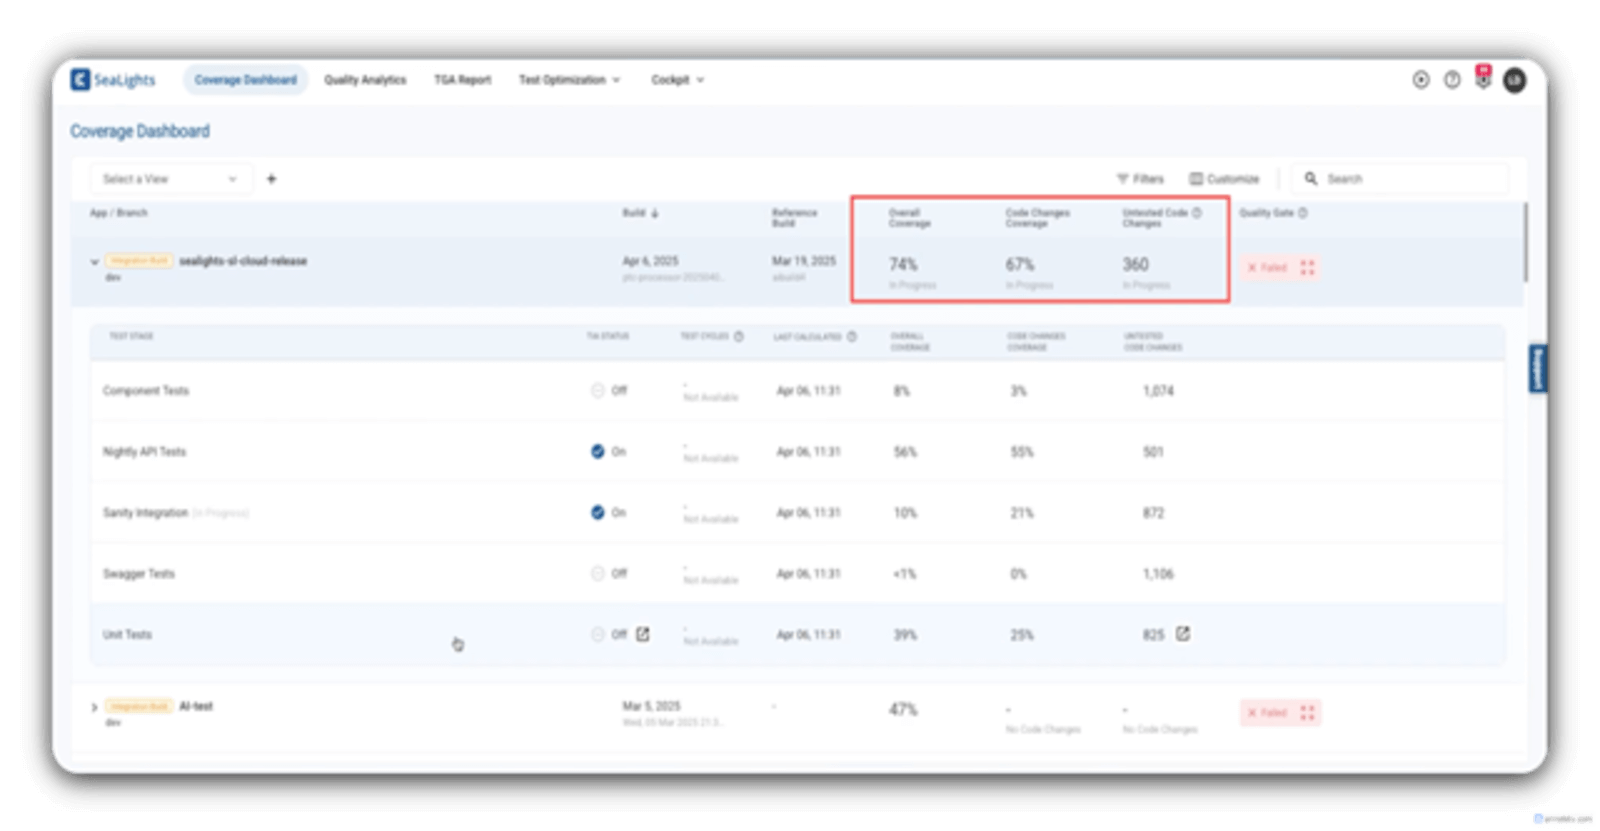This screenshot has width=1600, height=831.
Task: Open the external link icon next to Unit Tests Off
Action: point(643,634)
